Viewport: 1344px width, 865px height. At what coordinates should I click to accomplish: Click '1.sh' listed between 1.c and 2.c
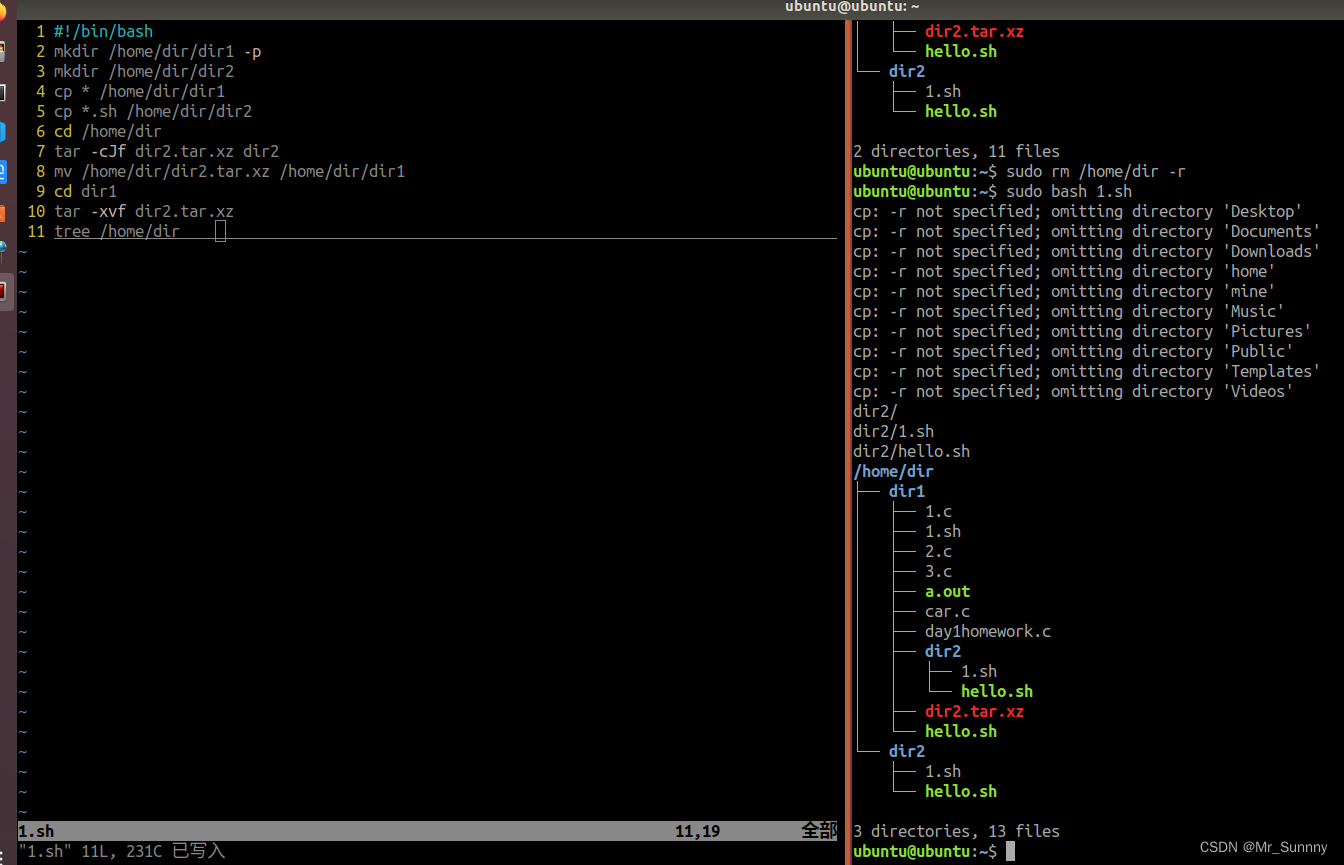[x=943, y=531]
